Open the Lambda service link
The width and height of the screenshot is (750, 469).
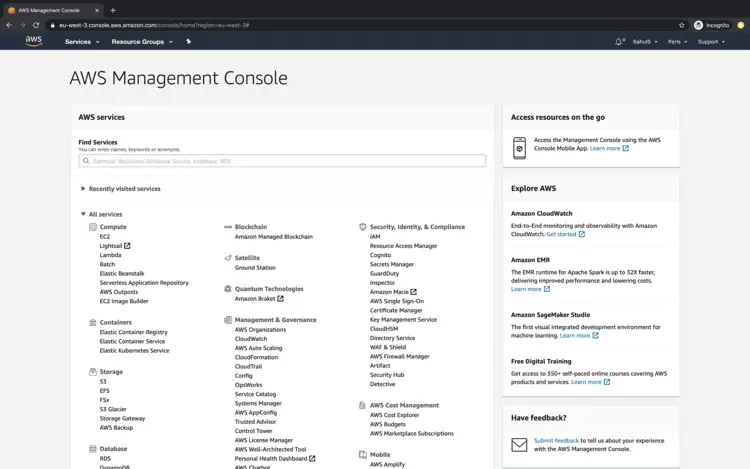[x=110, y=255]
